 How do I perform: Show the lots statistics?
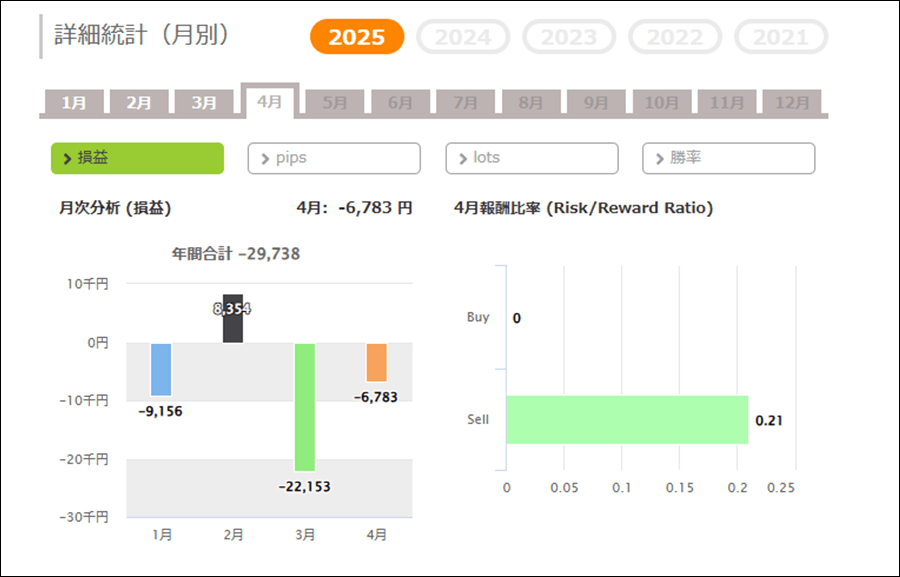coord(532,158)
